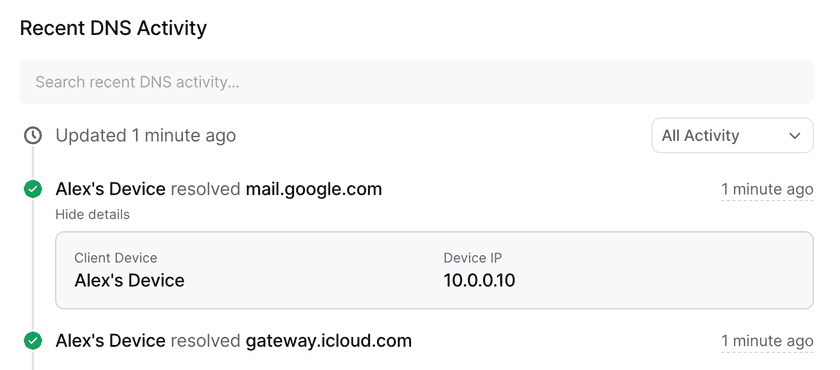Click the Device IP label
840x370 pixels.
point(472,258)
